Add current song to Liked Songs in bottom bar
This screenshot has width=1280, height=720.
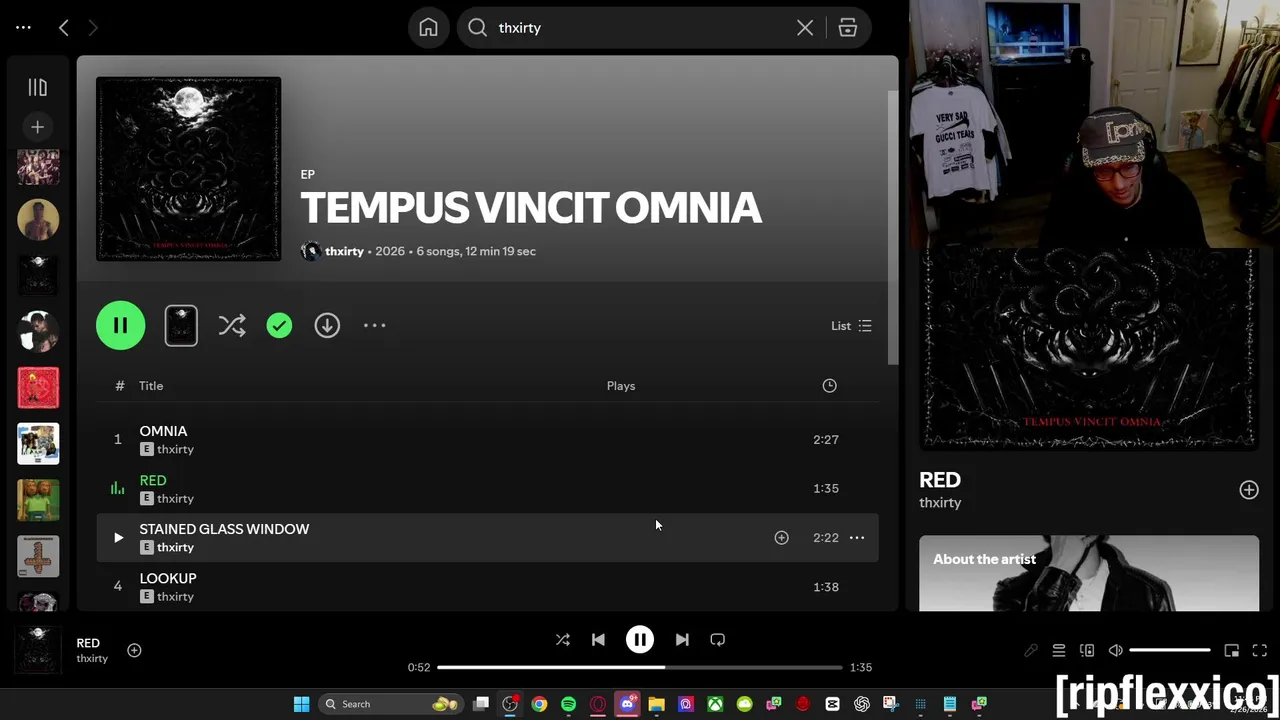click(134, 651)
